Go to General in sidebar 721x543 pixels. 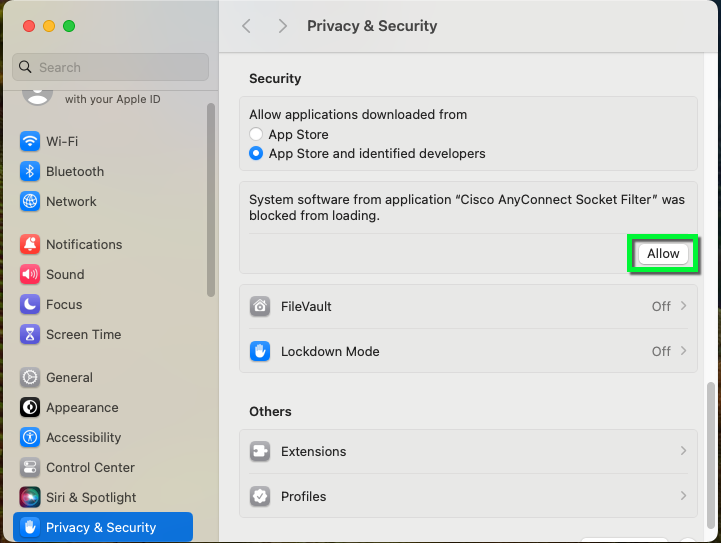pyautogui.click(x=69, y=377)
